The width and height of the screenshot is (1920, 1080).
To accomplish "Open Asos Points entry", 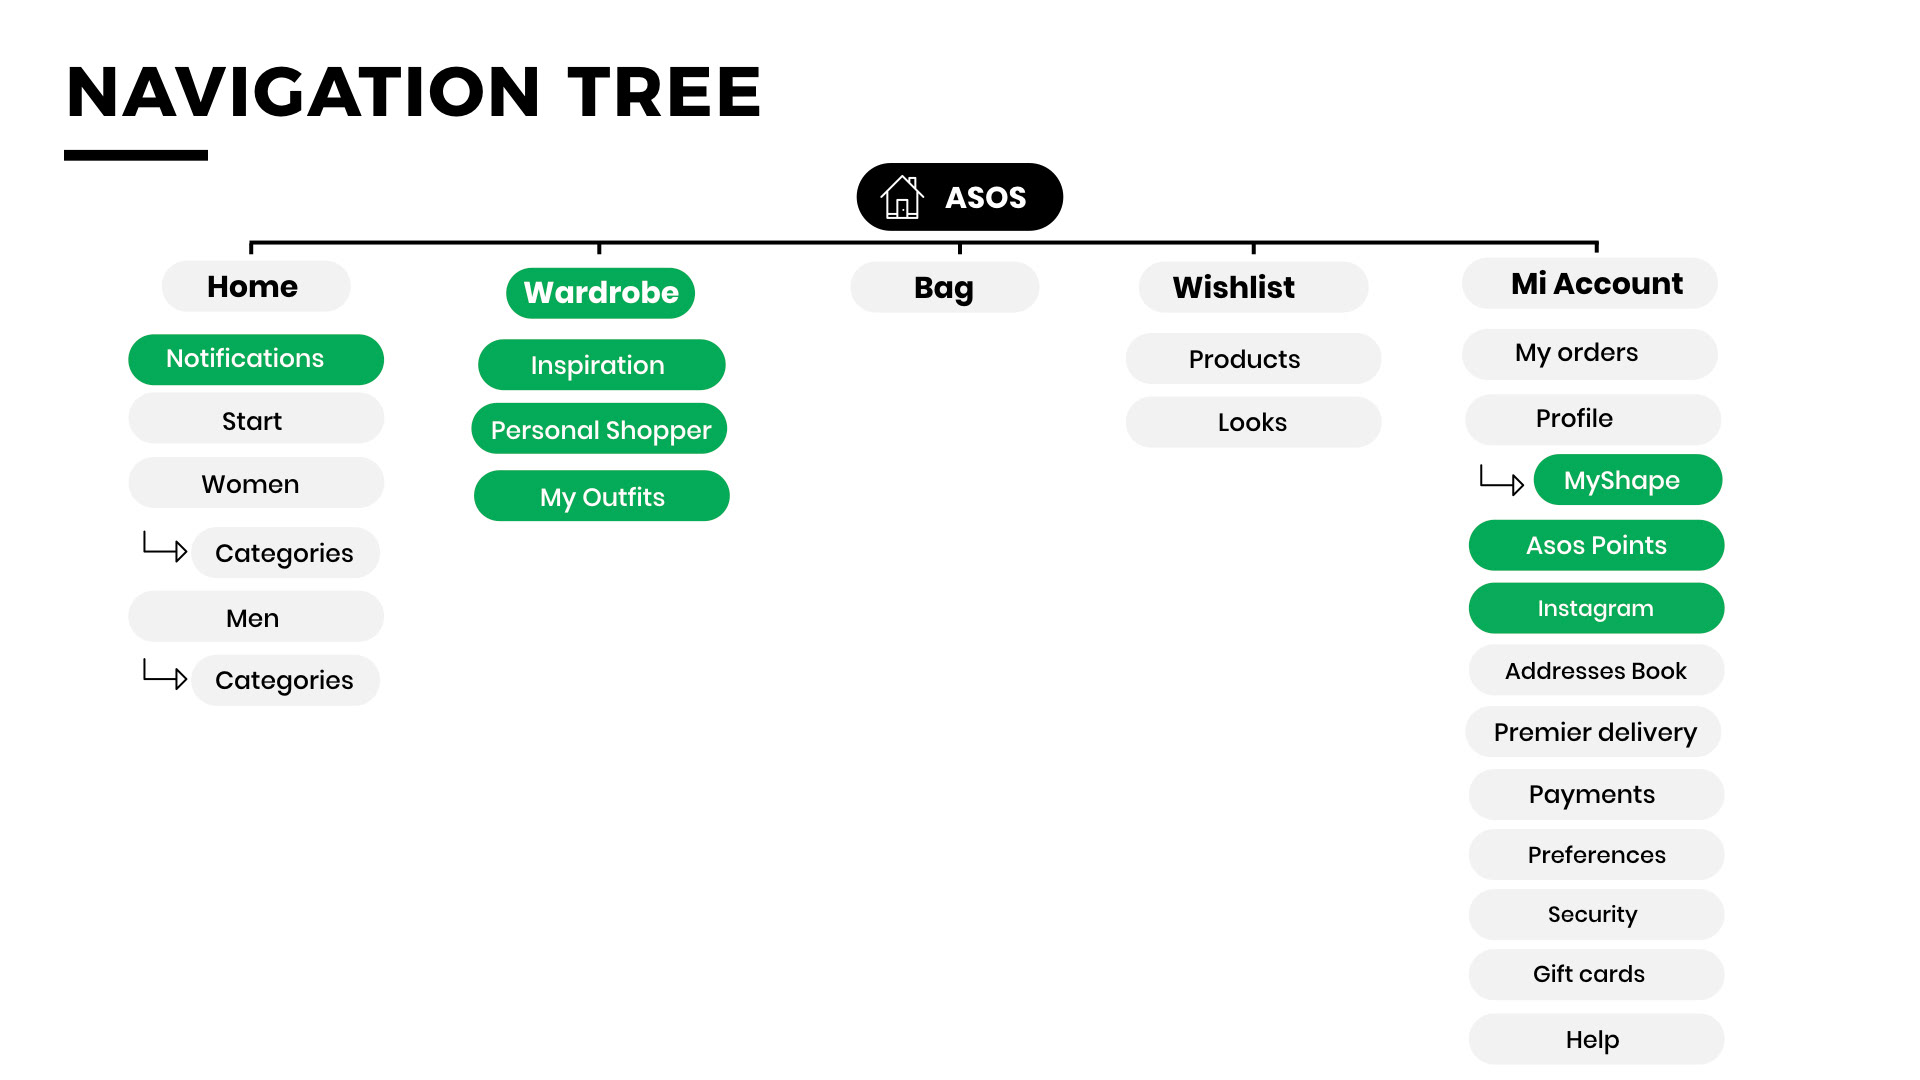I will tap(1596, 545).
